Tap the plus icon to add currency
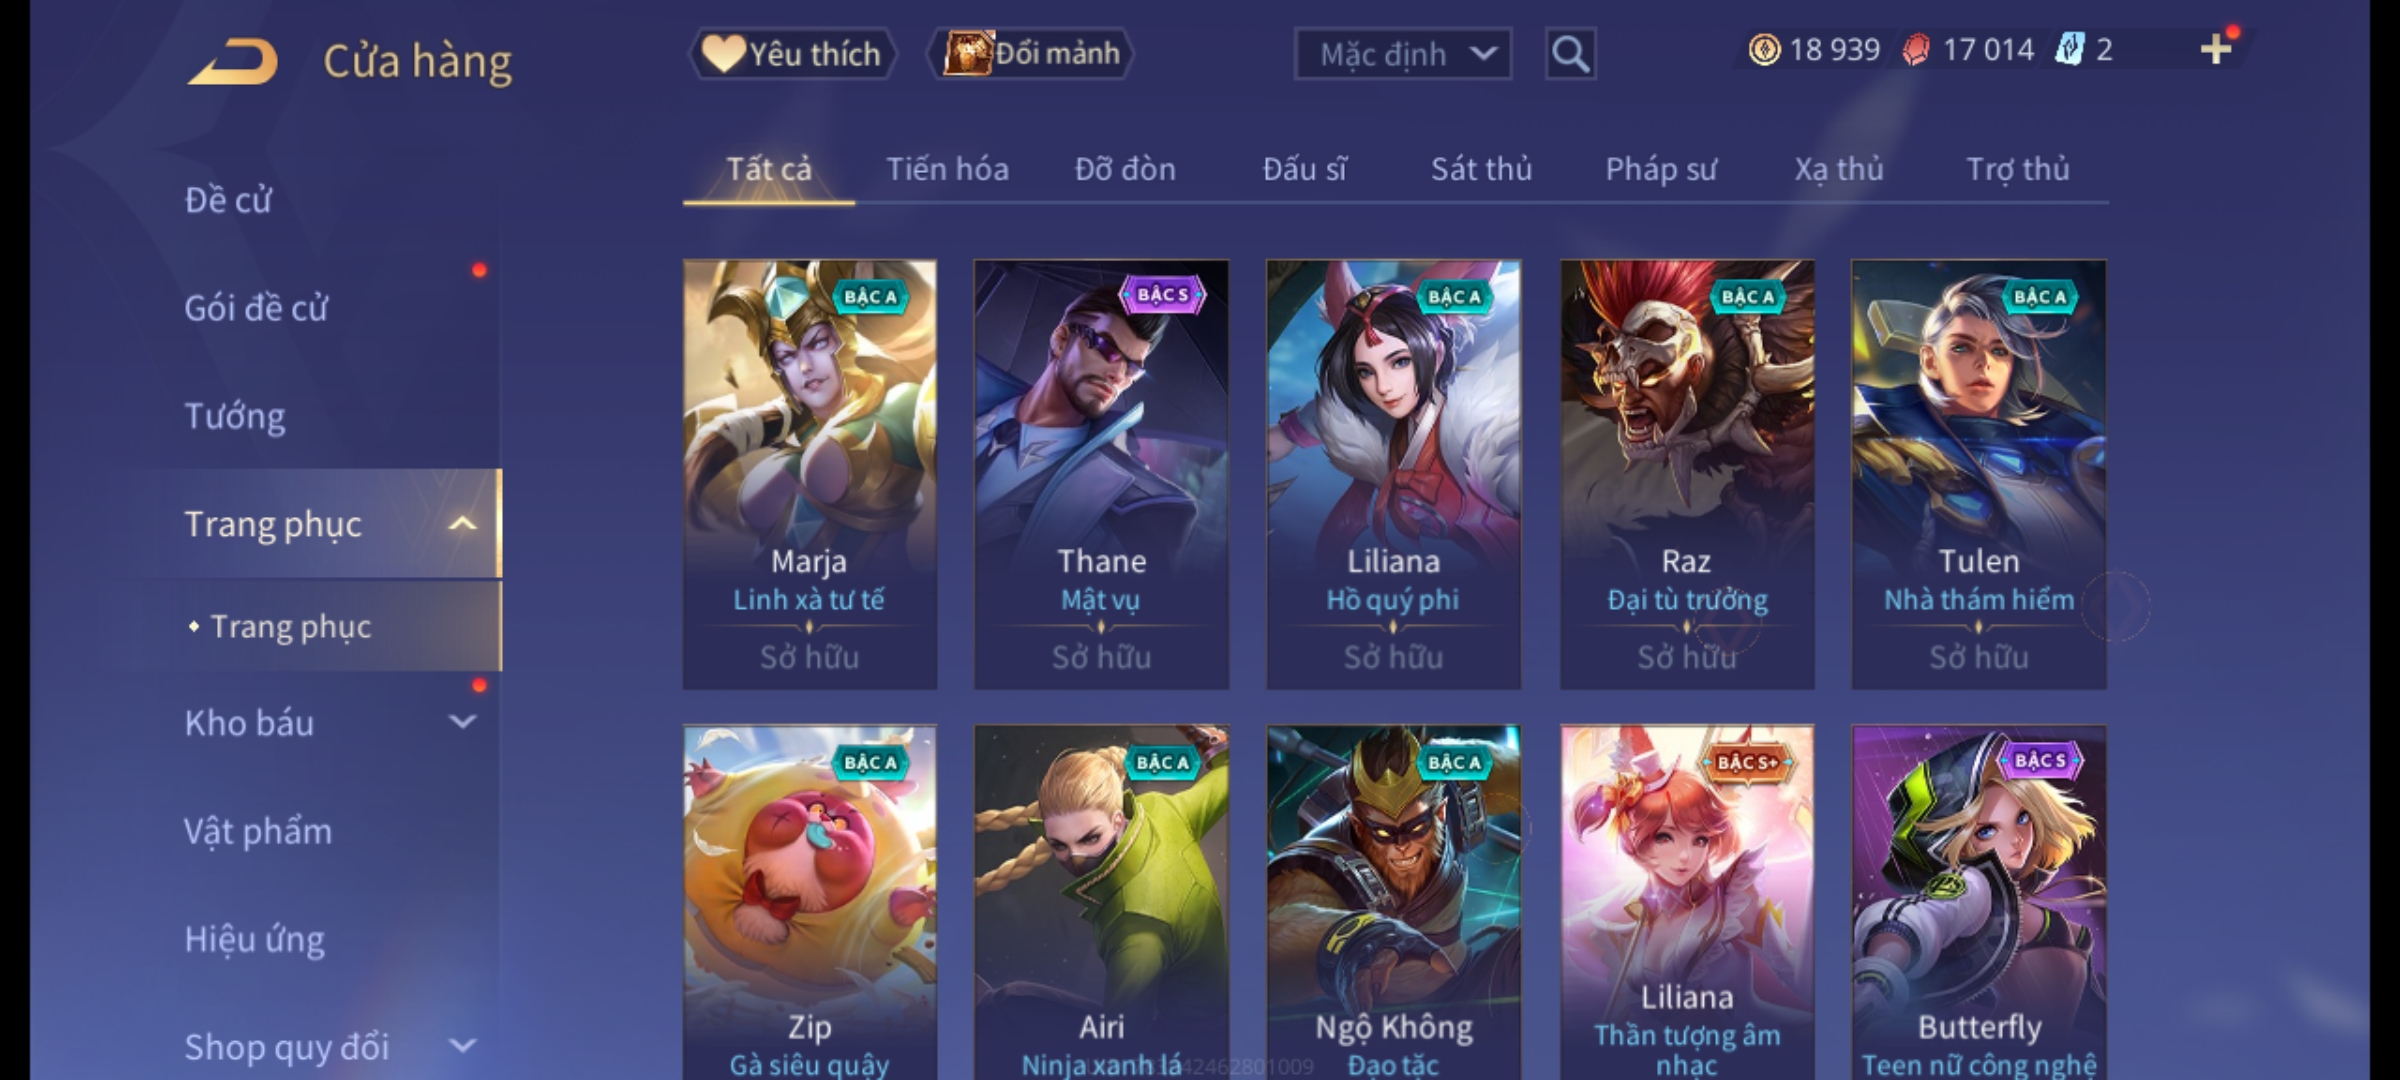Screen dimensions: 2400x1080 (x=2216, y=49)
